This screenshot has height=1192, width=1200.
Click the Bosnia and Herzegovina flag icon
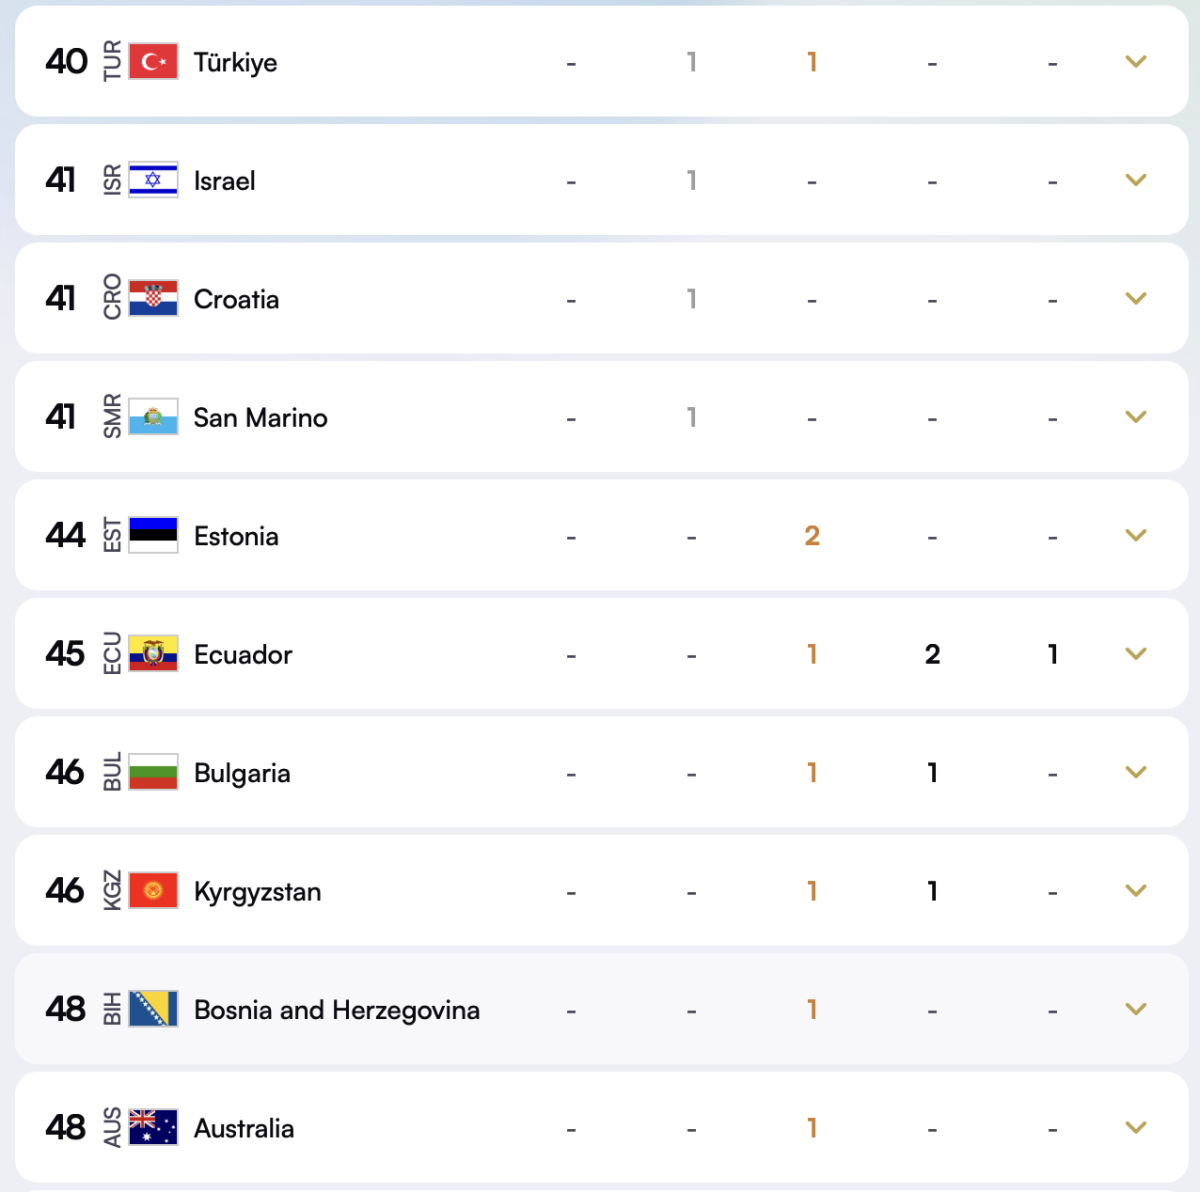(x=152, y=1009)
